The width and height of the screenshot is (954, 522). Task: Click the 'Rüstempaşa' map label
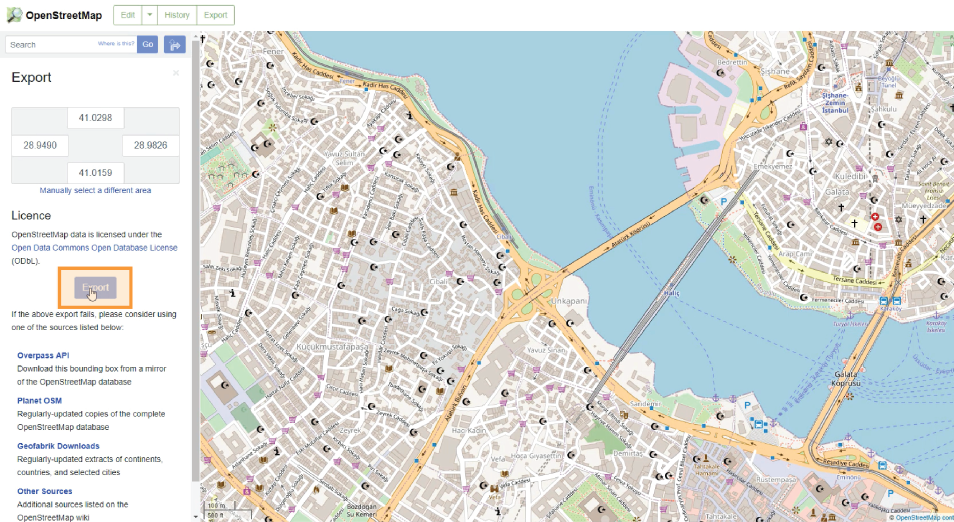pos(776,479)
